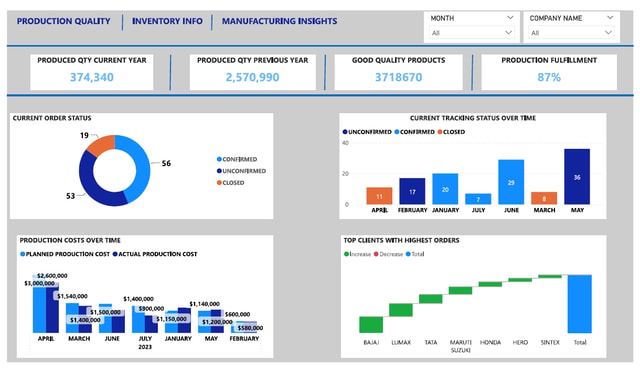The width and height of the screenshot is (640, 371).
Task: Select Confirmed legend marker in order status
Action: click(x=219, y=159)
